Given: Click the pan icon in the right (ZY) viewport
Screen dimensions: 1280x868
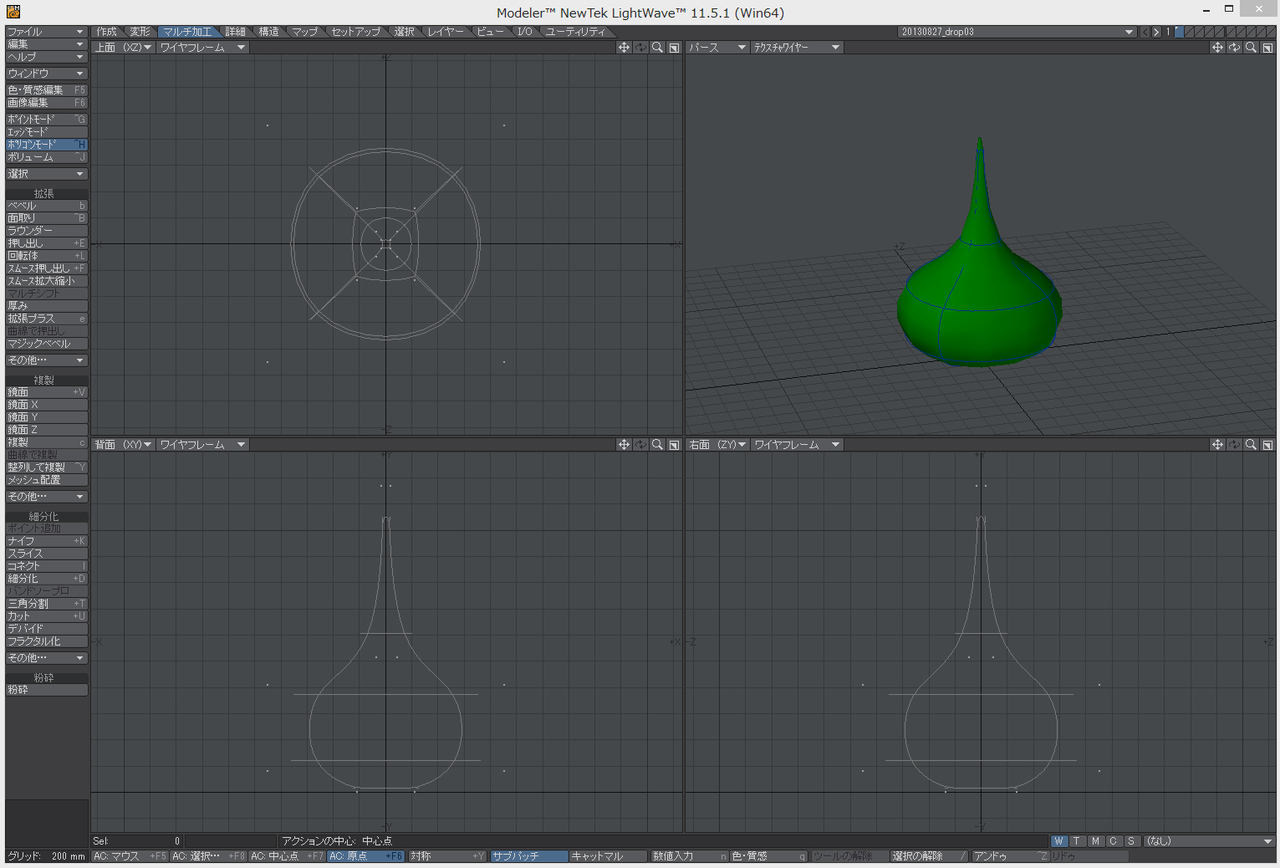Looking at the screenshot, I should click(x=1217, y=445).
